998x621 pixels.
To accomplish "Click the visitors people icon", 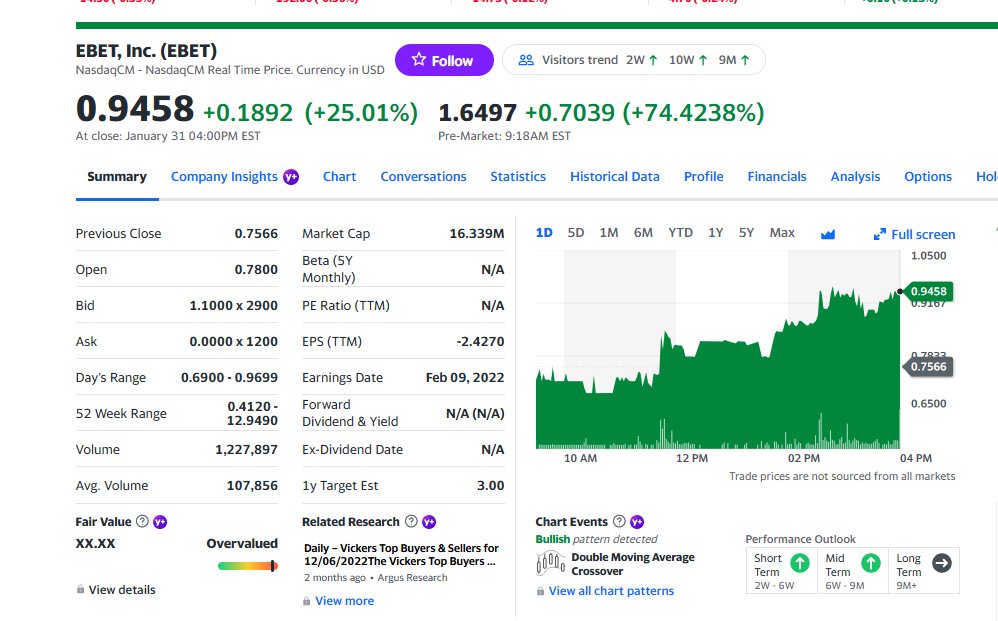I will pyautogui.click(x=526, y=60).
